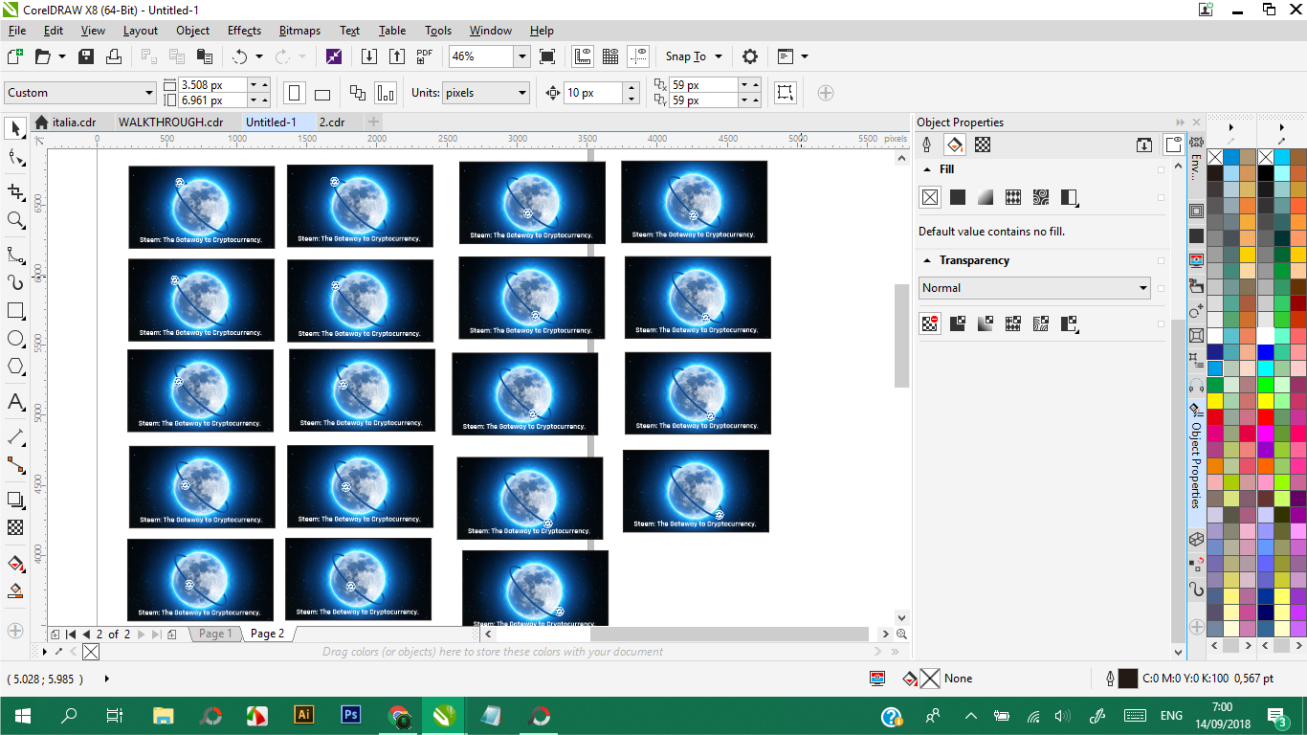Toggle Show Rulers button
1307x735 pixels.
click(x=582, y=57)
